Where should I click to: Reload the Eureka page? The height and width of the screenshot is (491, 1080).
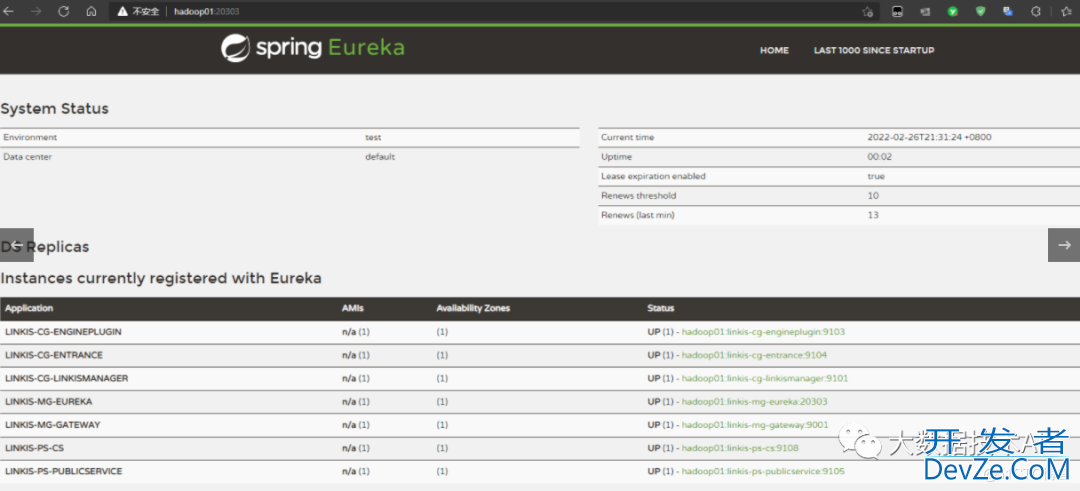coord(63,12)
